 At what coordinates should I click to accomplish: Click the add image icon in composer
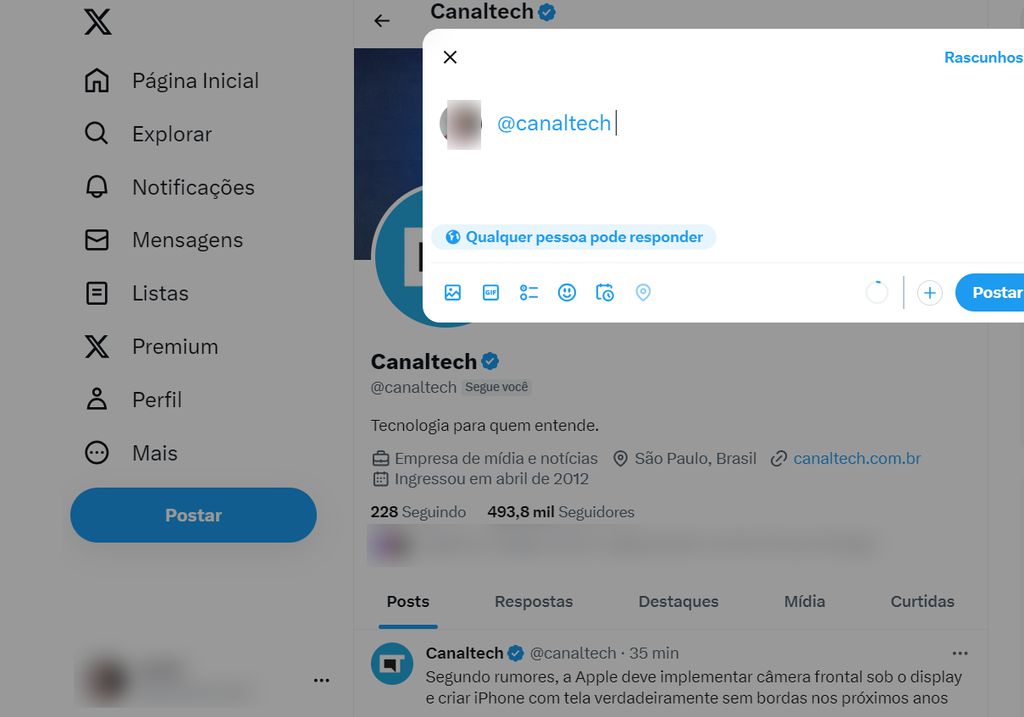[x=453, y=292]
